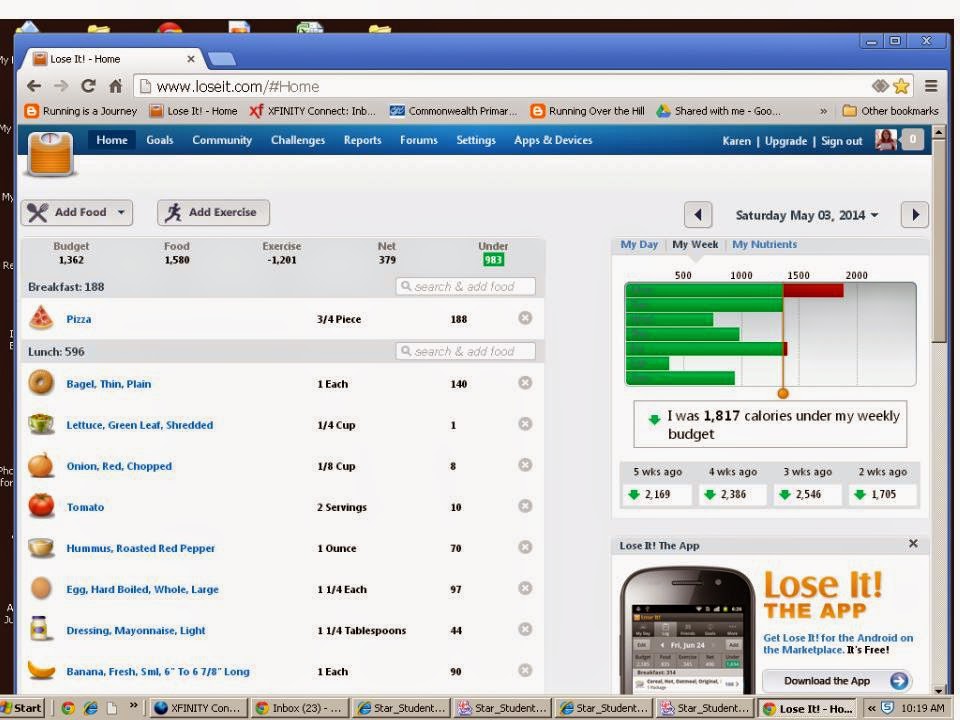Click the lettuce bowl icon
The width and height of the screenshot is (960, 720).
pos(41,424)
